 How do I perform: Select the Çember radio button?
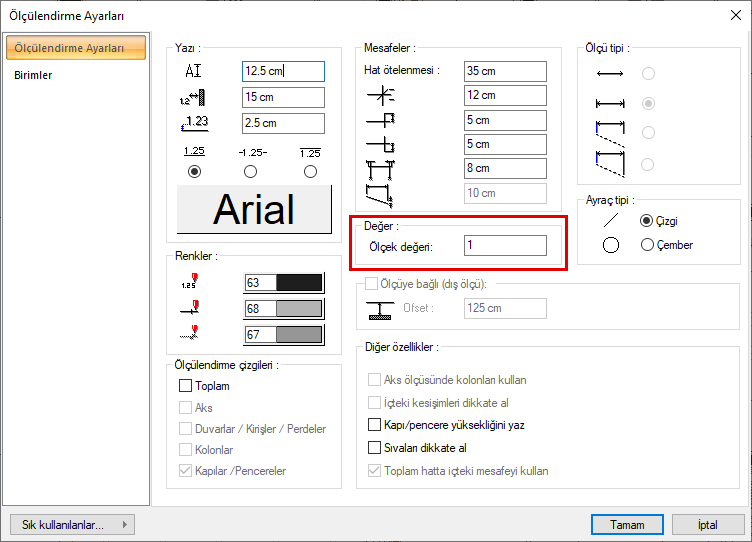[x=647, y=245]
